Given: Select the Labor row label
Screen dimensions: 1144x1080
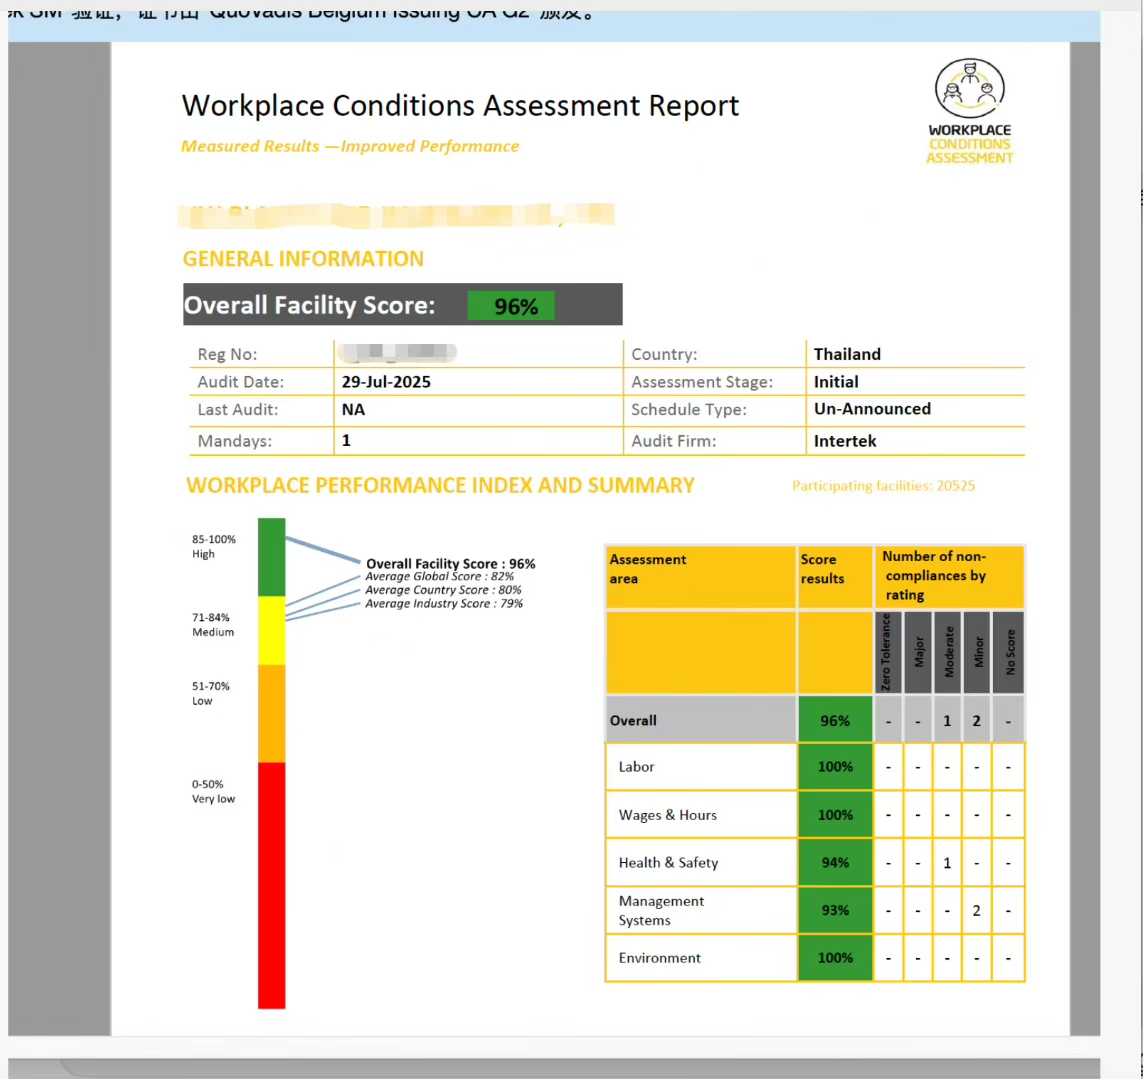Looking at the screenshot, I should (636, 767).
